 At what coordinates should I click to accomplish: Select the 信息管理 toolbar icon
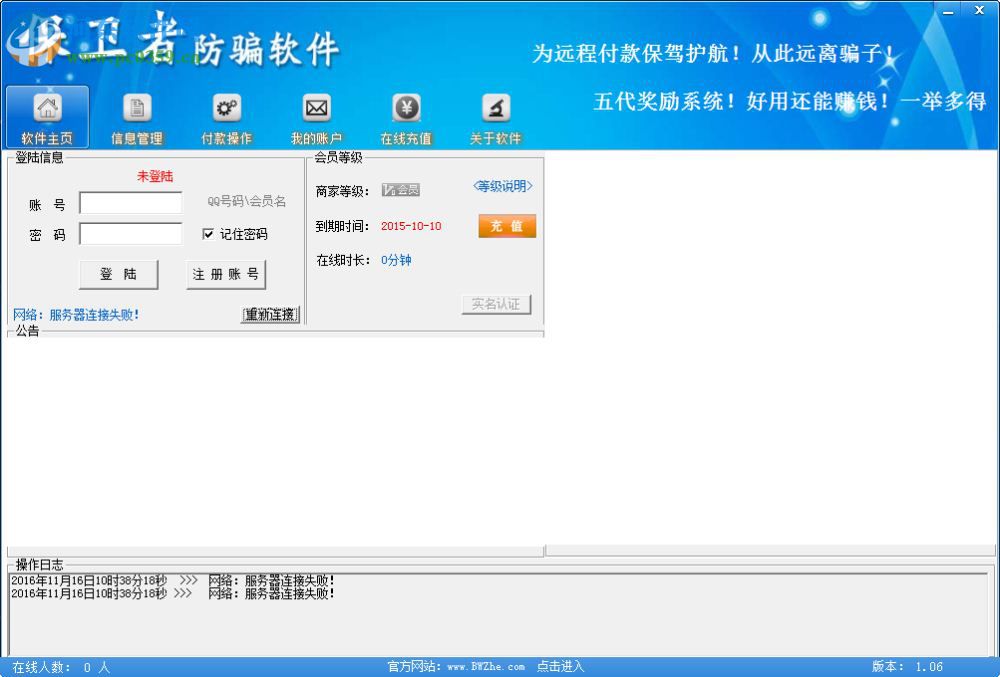point(136,116)
